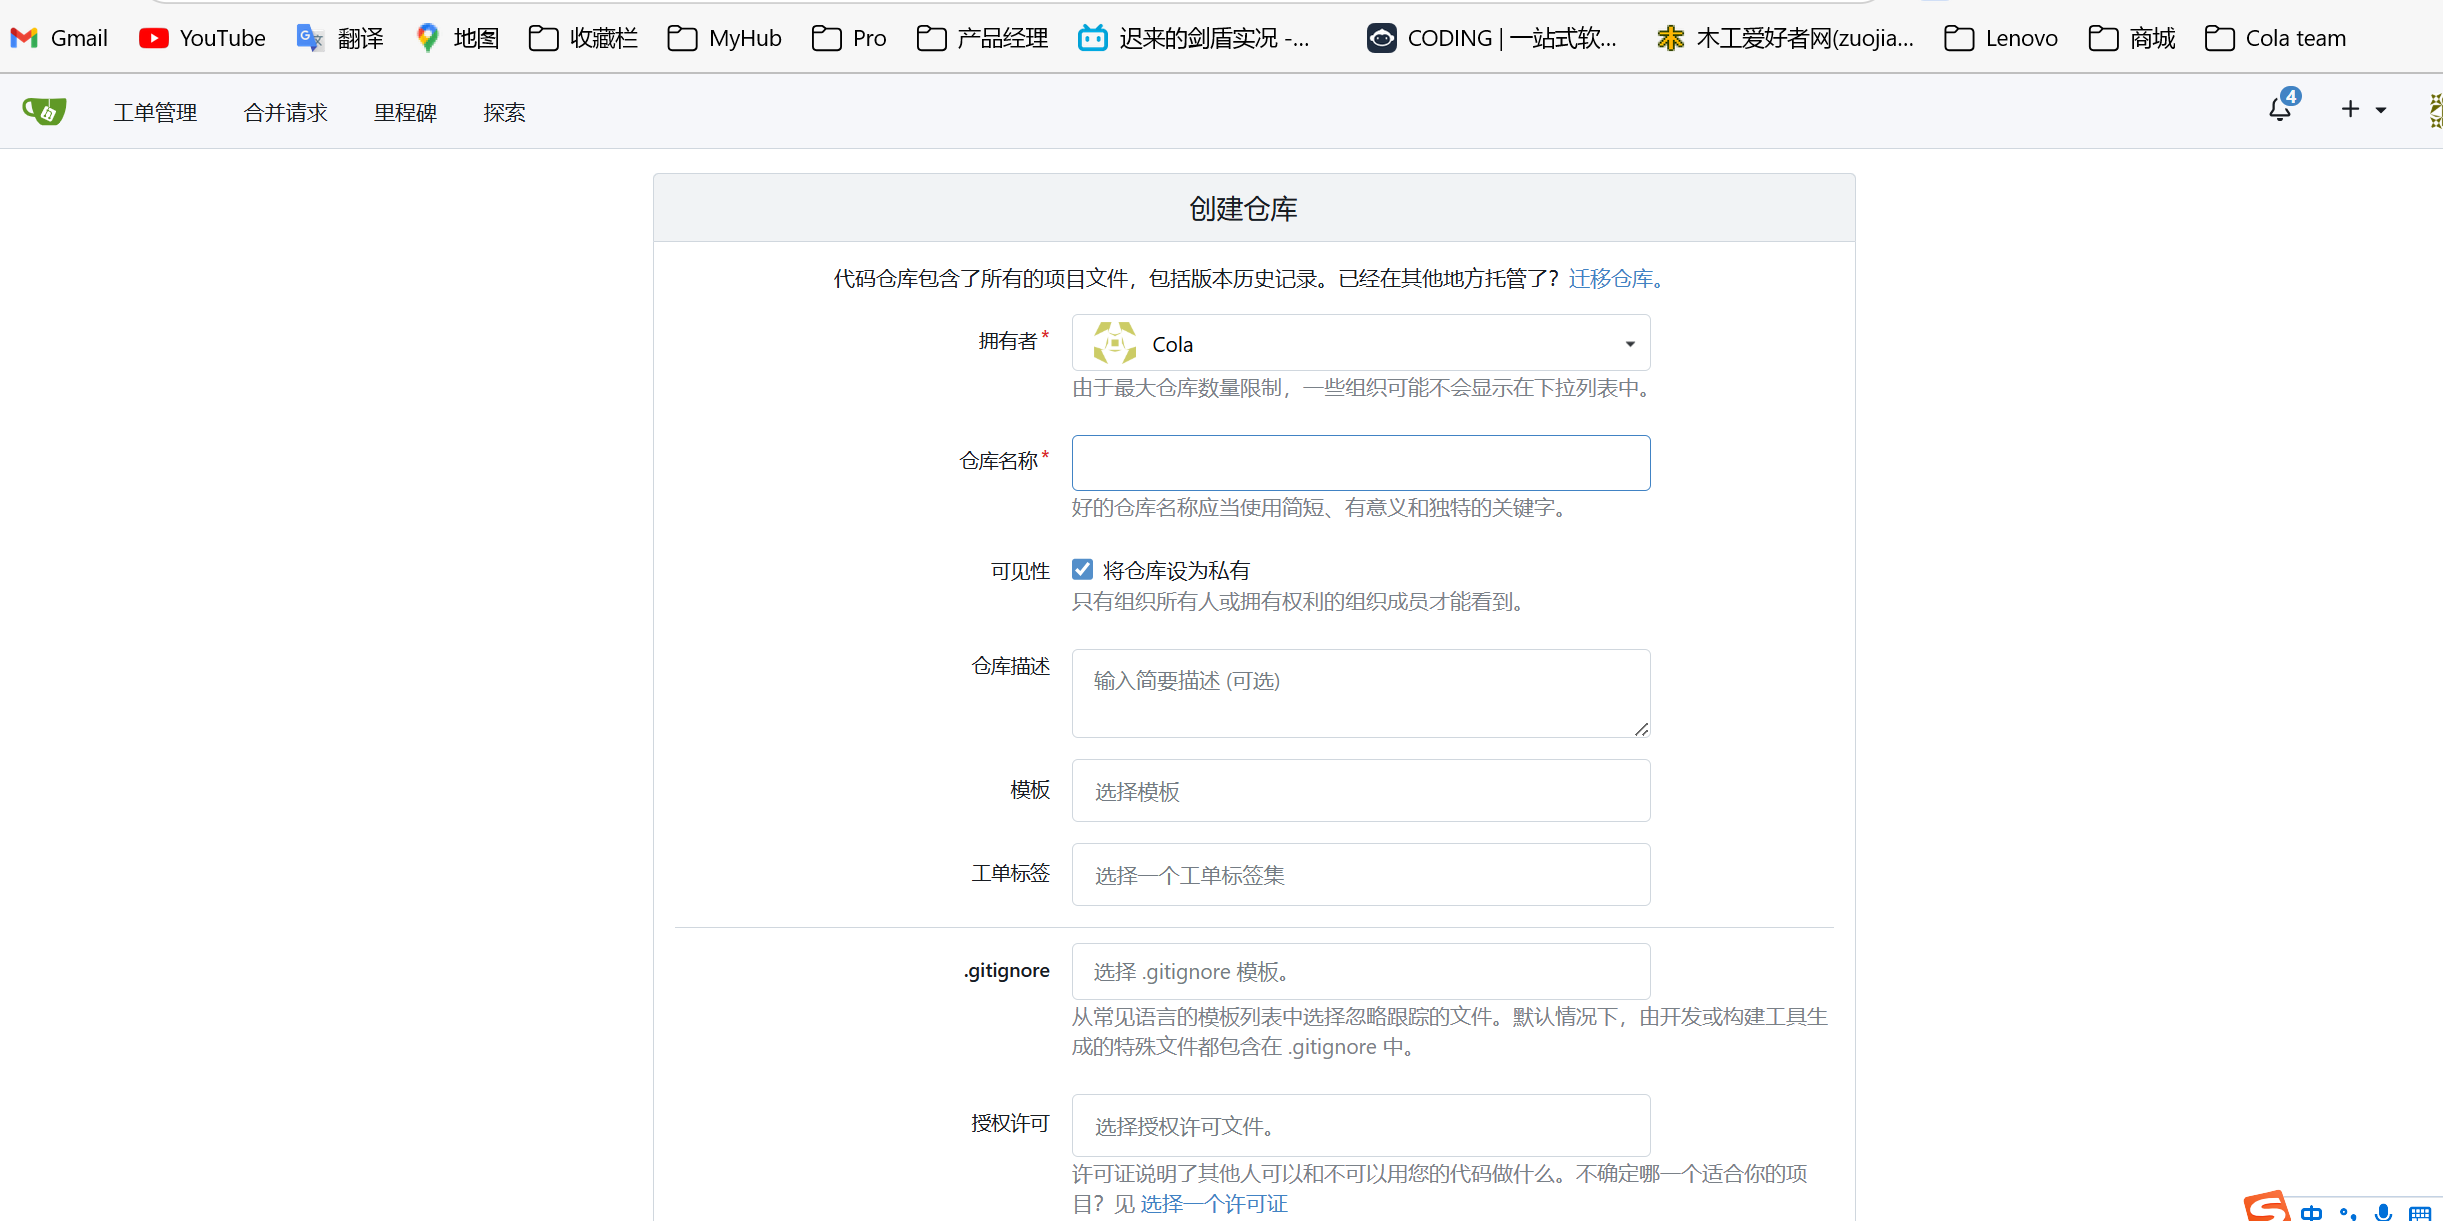Open the 木工爱好者网 bookmark
This screenshot has height=1221, width=2443.
pyautogui.click(x=1785, y=38)
